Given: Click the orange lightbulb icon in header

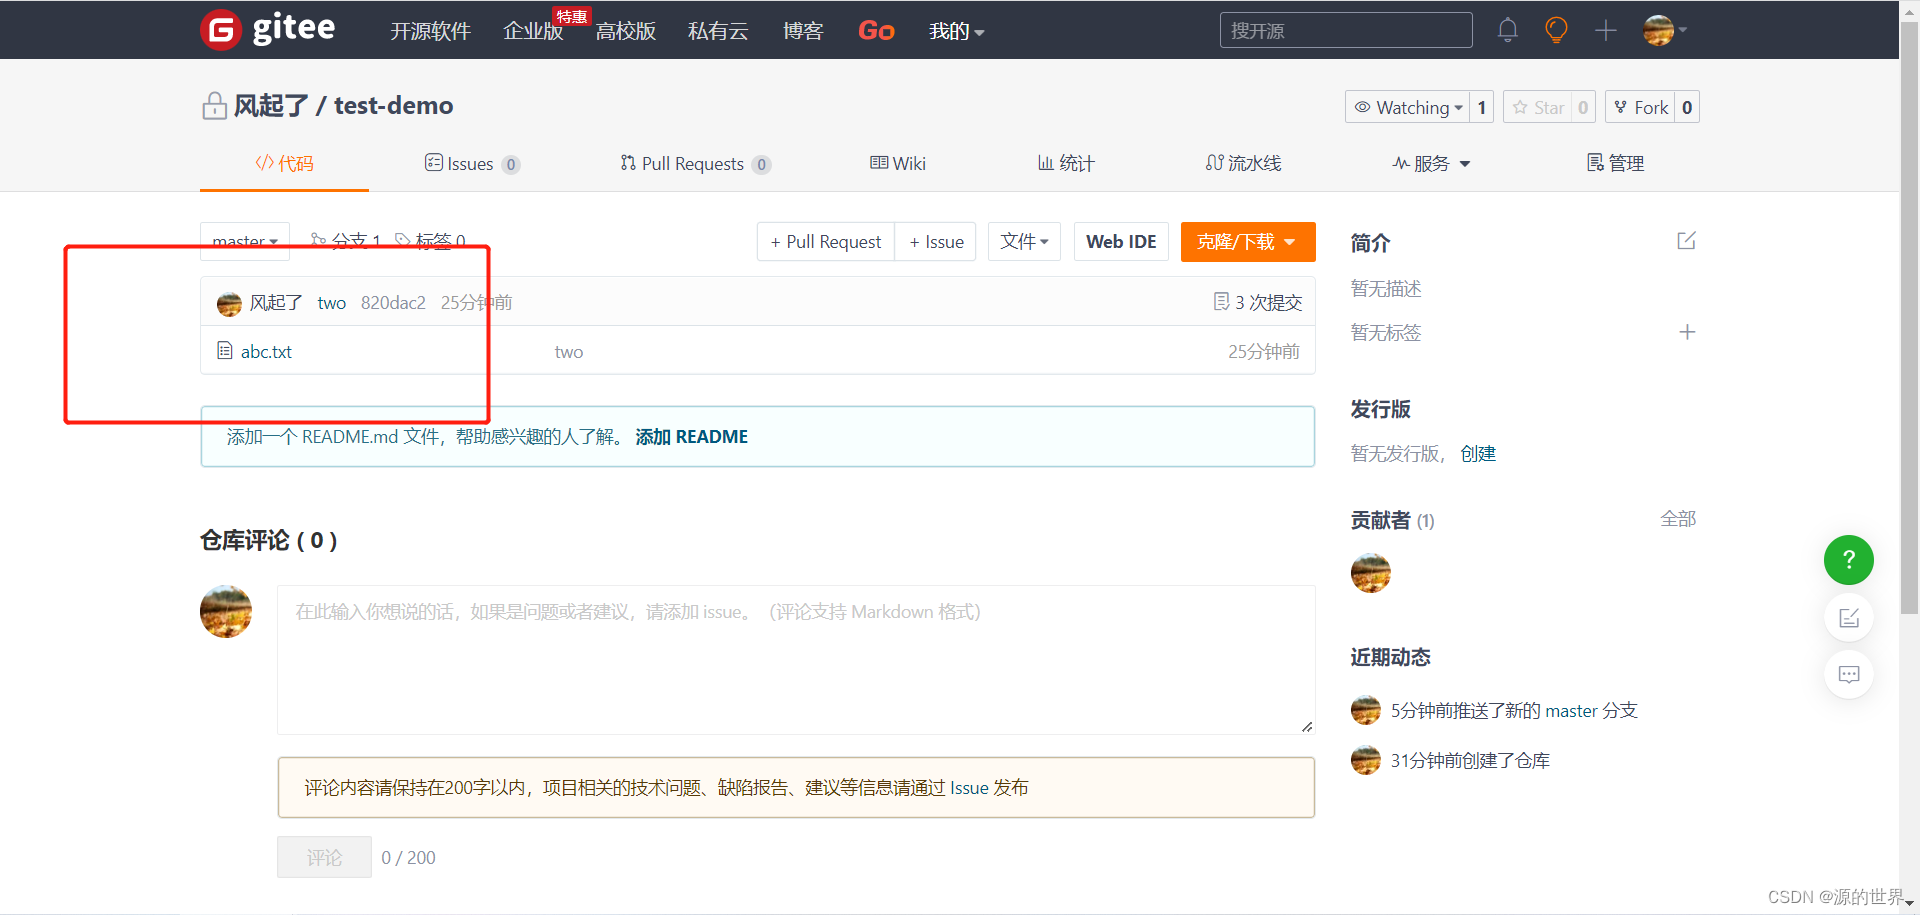Looking at the screenshot, I should [x=1556, y=30].
